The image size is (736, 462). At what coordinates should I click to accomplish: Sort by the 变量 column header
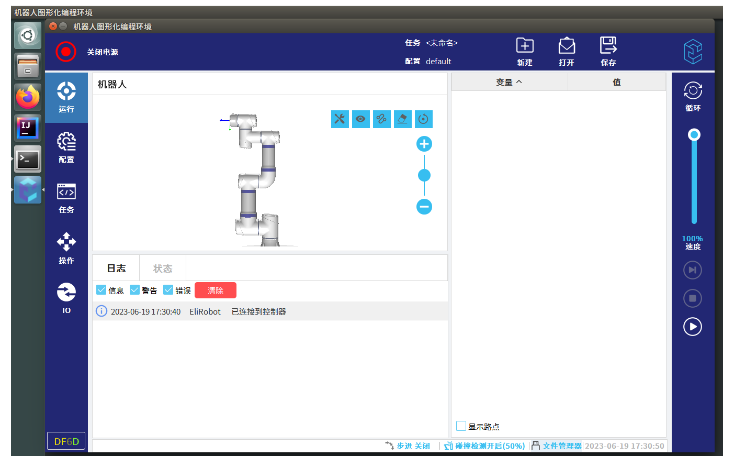[x=509, y=83]
